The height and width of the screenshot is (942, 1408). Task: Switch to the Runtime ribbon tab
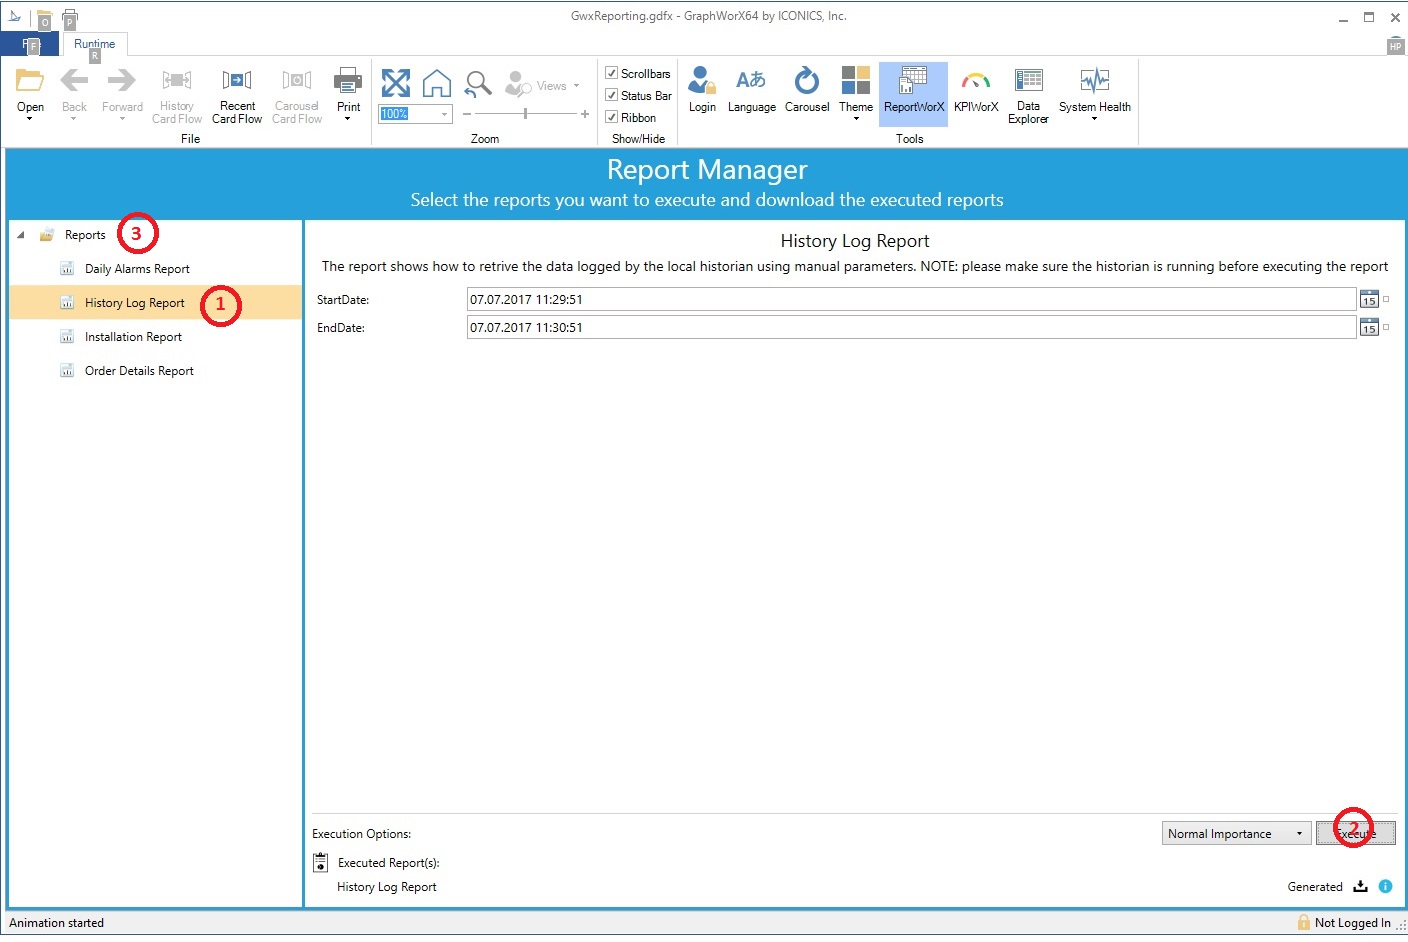pos(94,44)
